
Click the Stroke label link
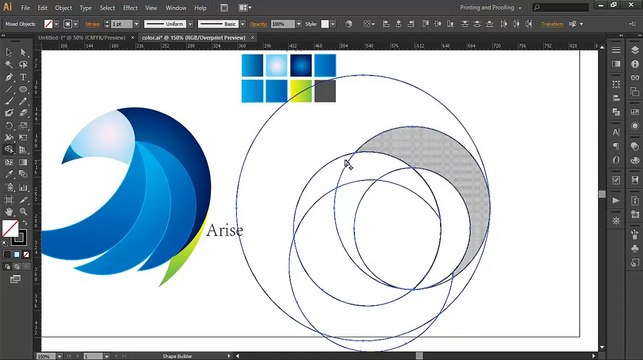[x=92, y=24]
